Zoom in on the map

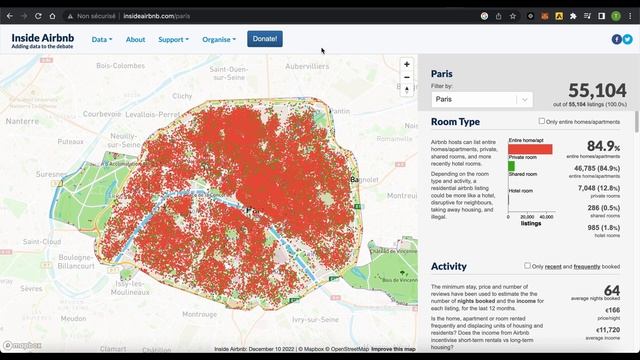407,64
